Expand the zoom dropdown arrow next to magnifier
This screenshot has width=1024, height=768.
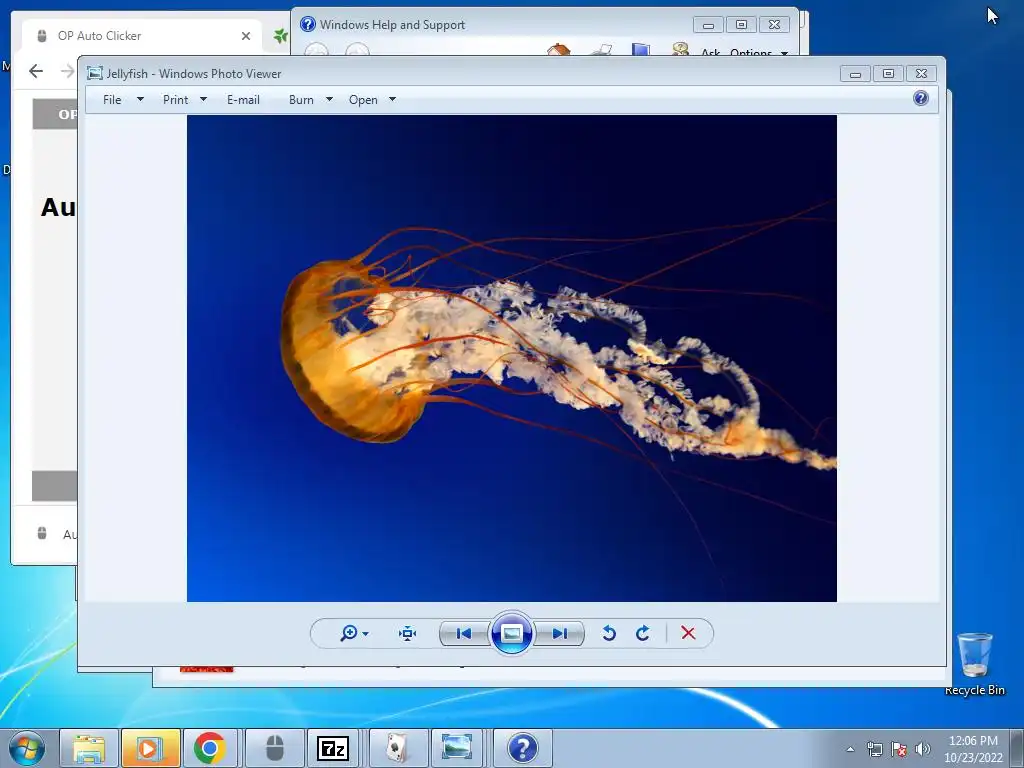366,633
